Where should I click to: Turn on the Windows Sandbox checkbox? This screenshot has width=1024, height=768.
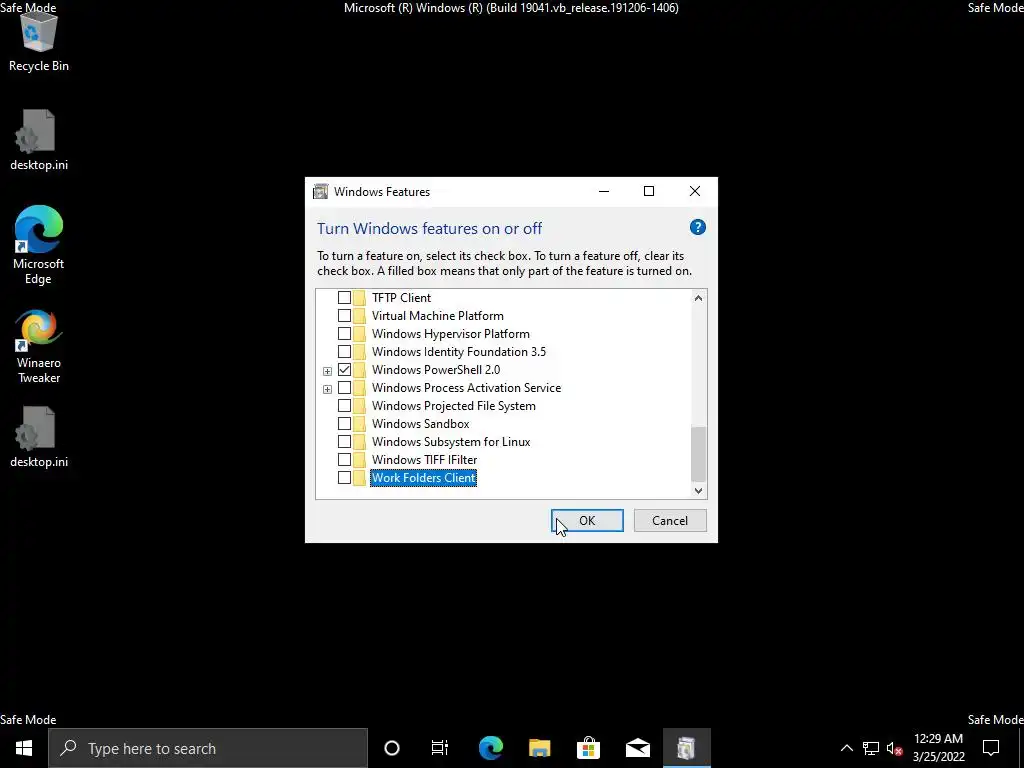point(344,424)
